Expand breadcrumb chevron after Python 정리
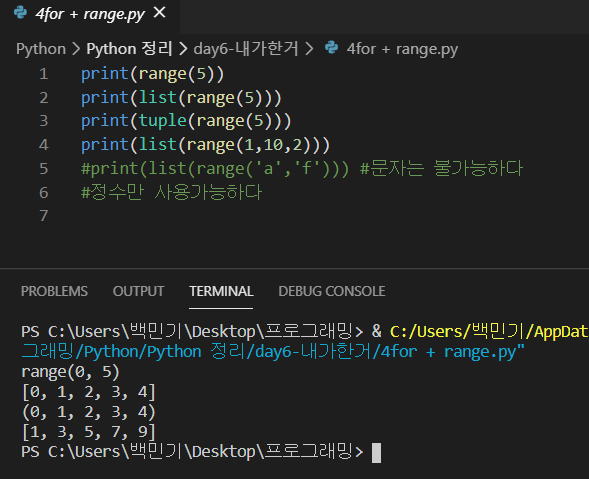Viewport: 589px width, 479px height. tap(183, 49)
